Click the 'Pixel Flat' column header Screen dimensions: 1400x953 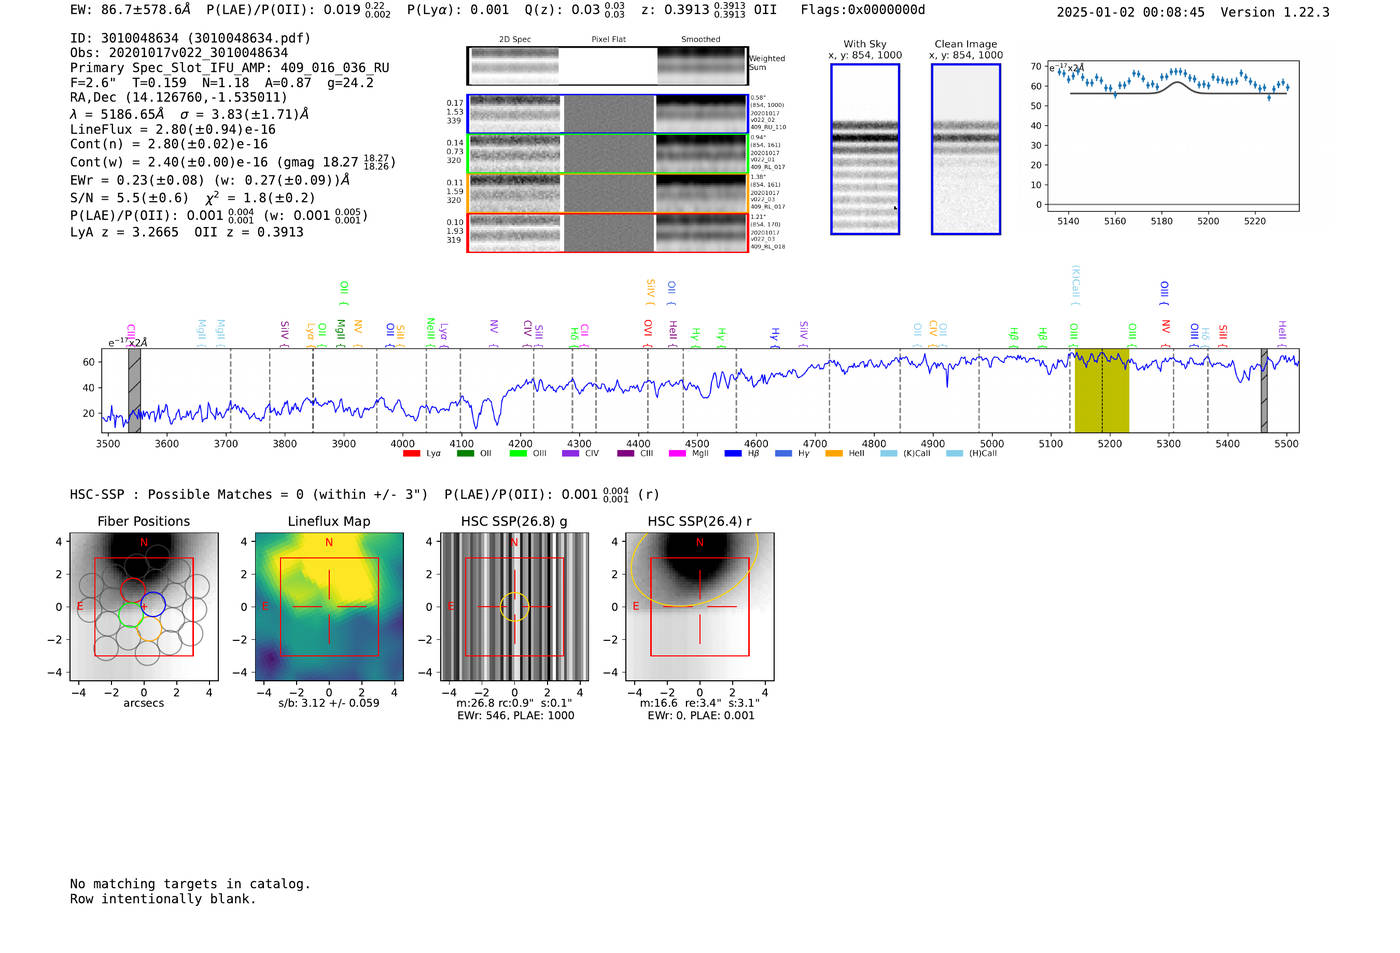point(608,40)
